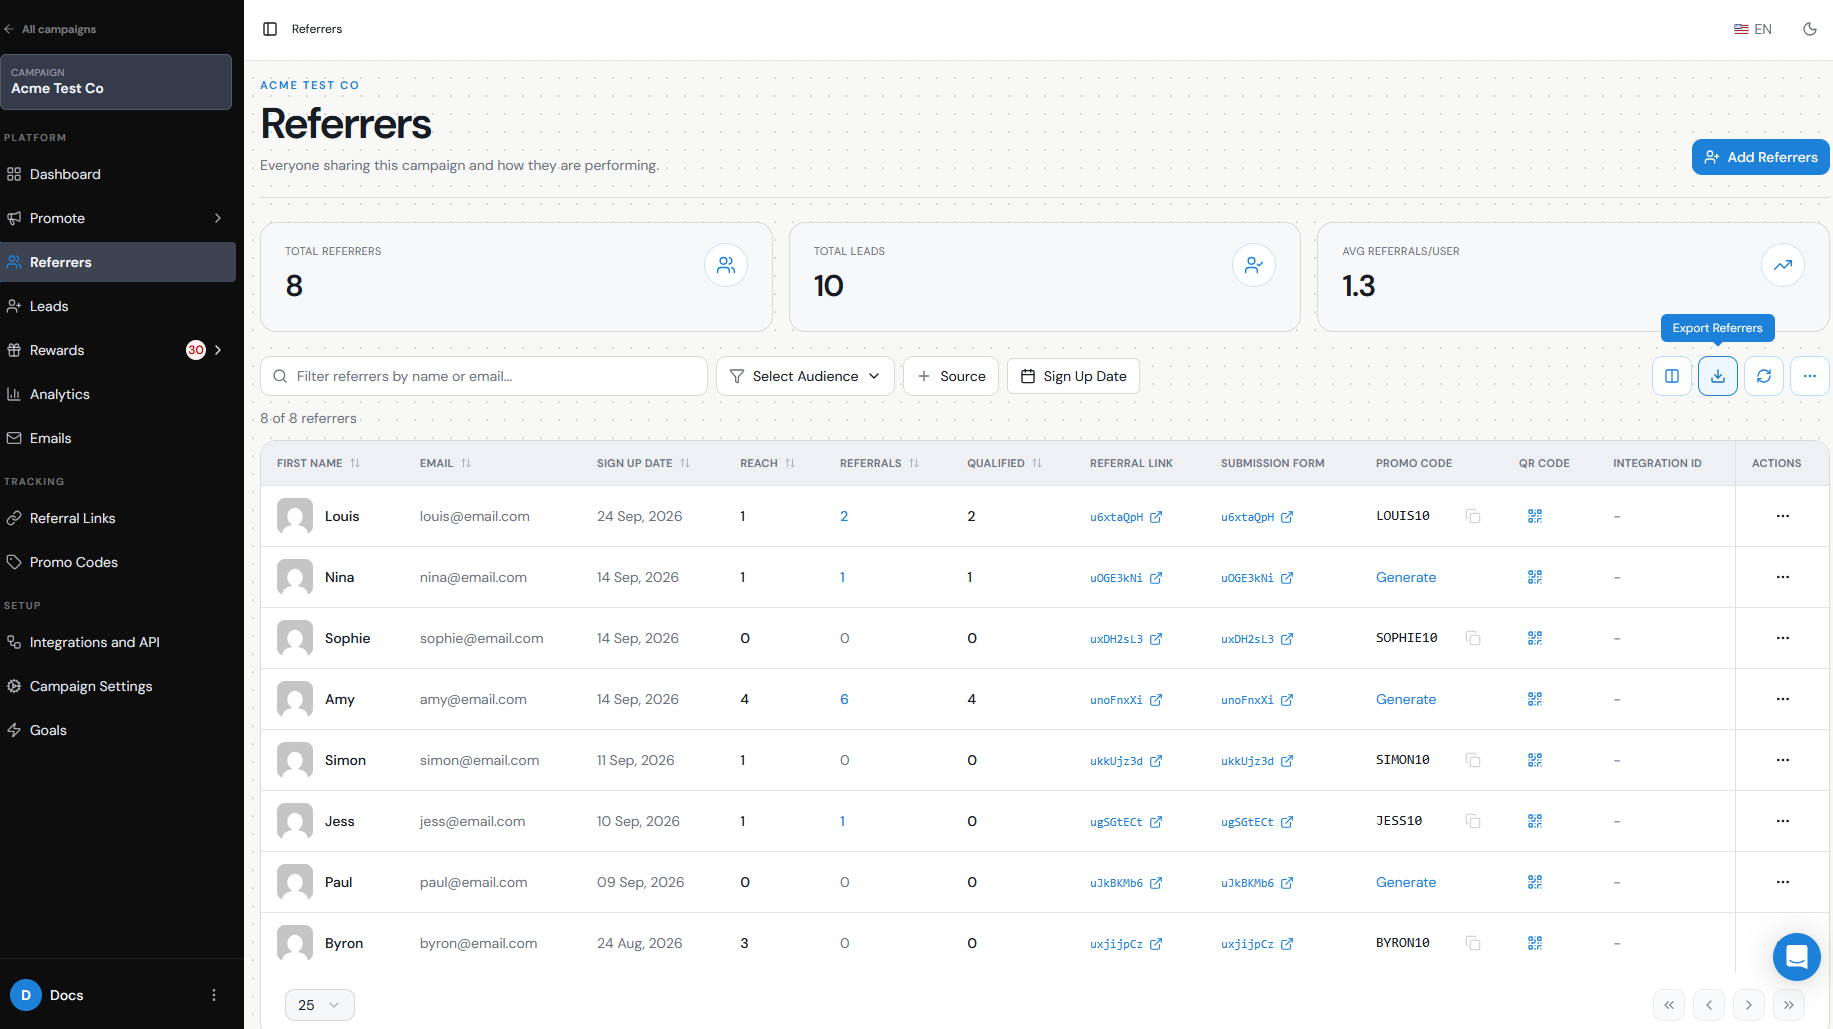Select Referrers in the sidebar
The width and height of the screenshot is (1833, 1029).
[118, 262]
